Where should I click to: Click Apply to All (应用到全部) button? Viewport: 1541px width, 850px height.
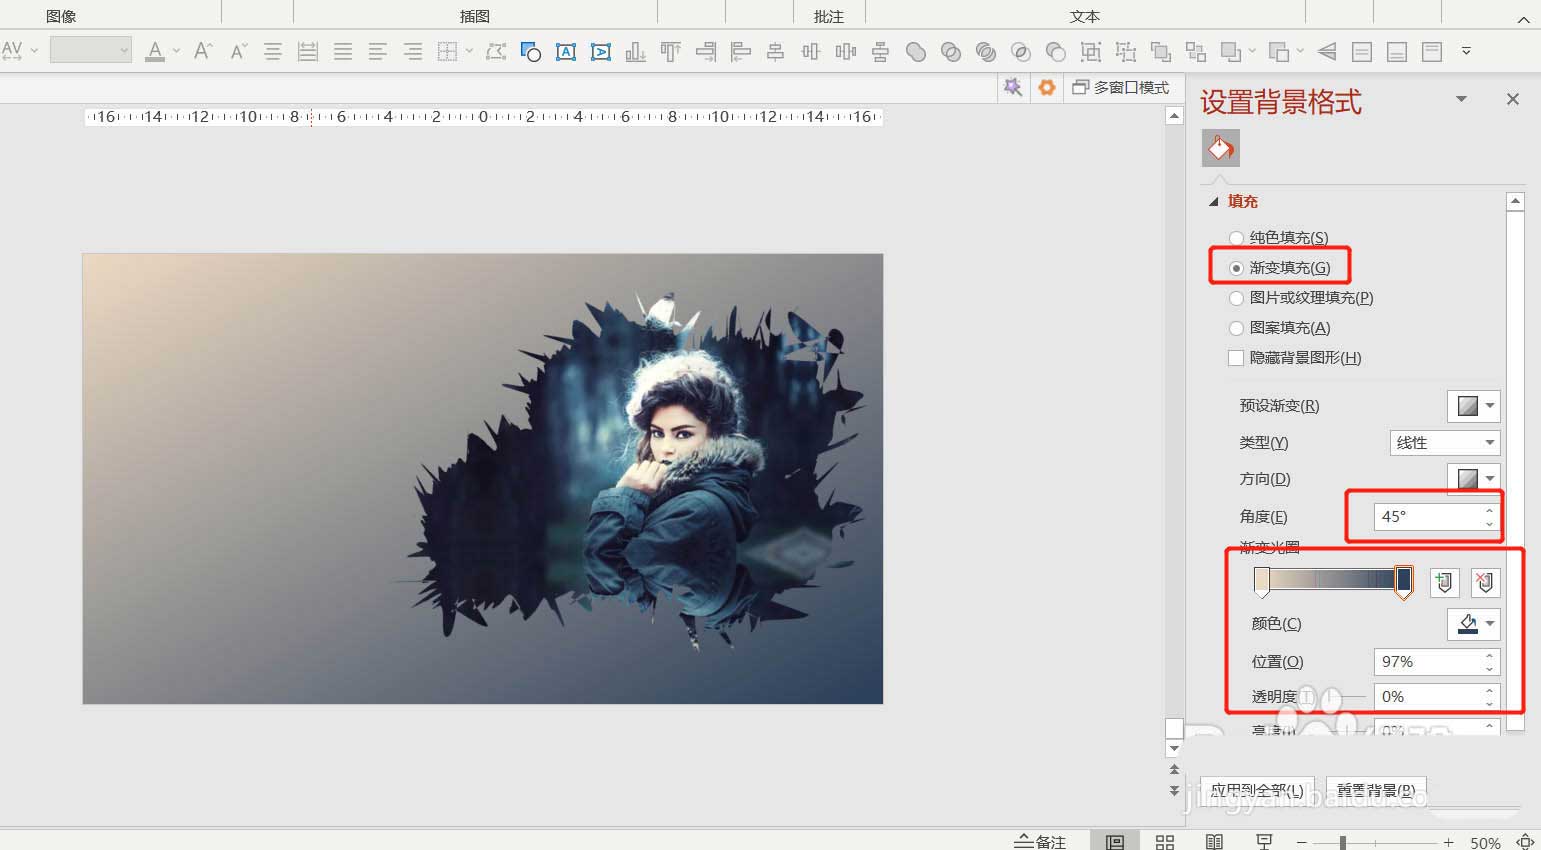click(x=1257, y=790)
